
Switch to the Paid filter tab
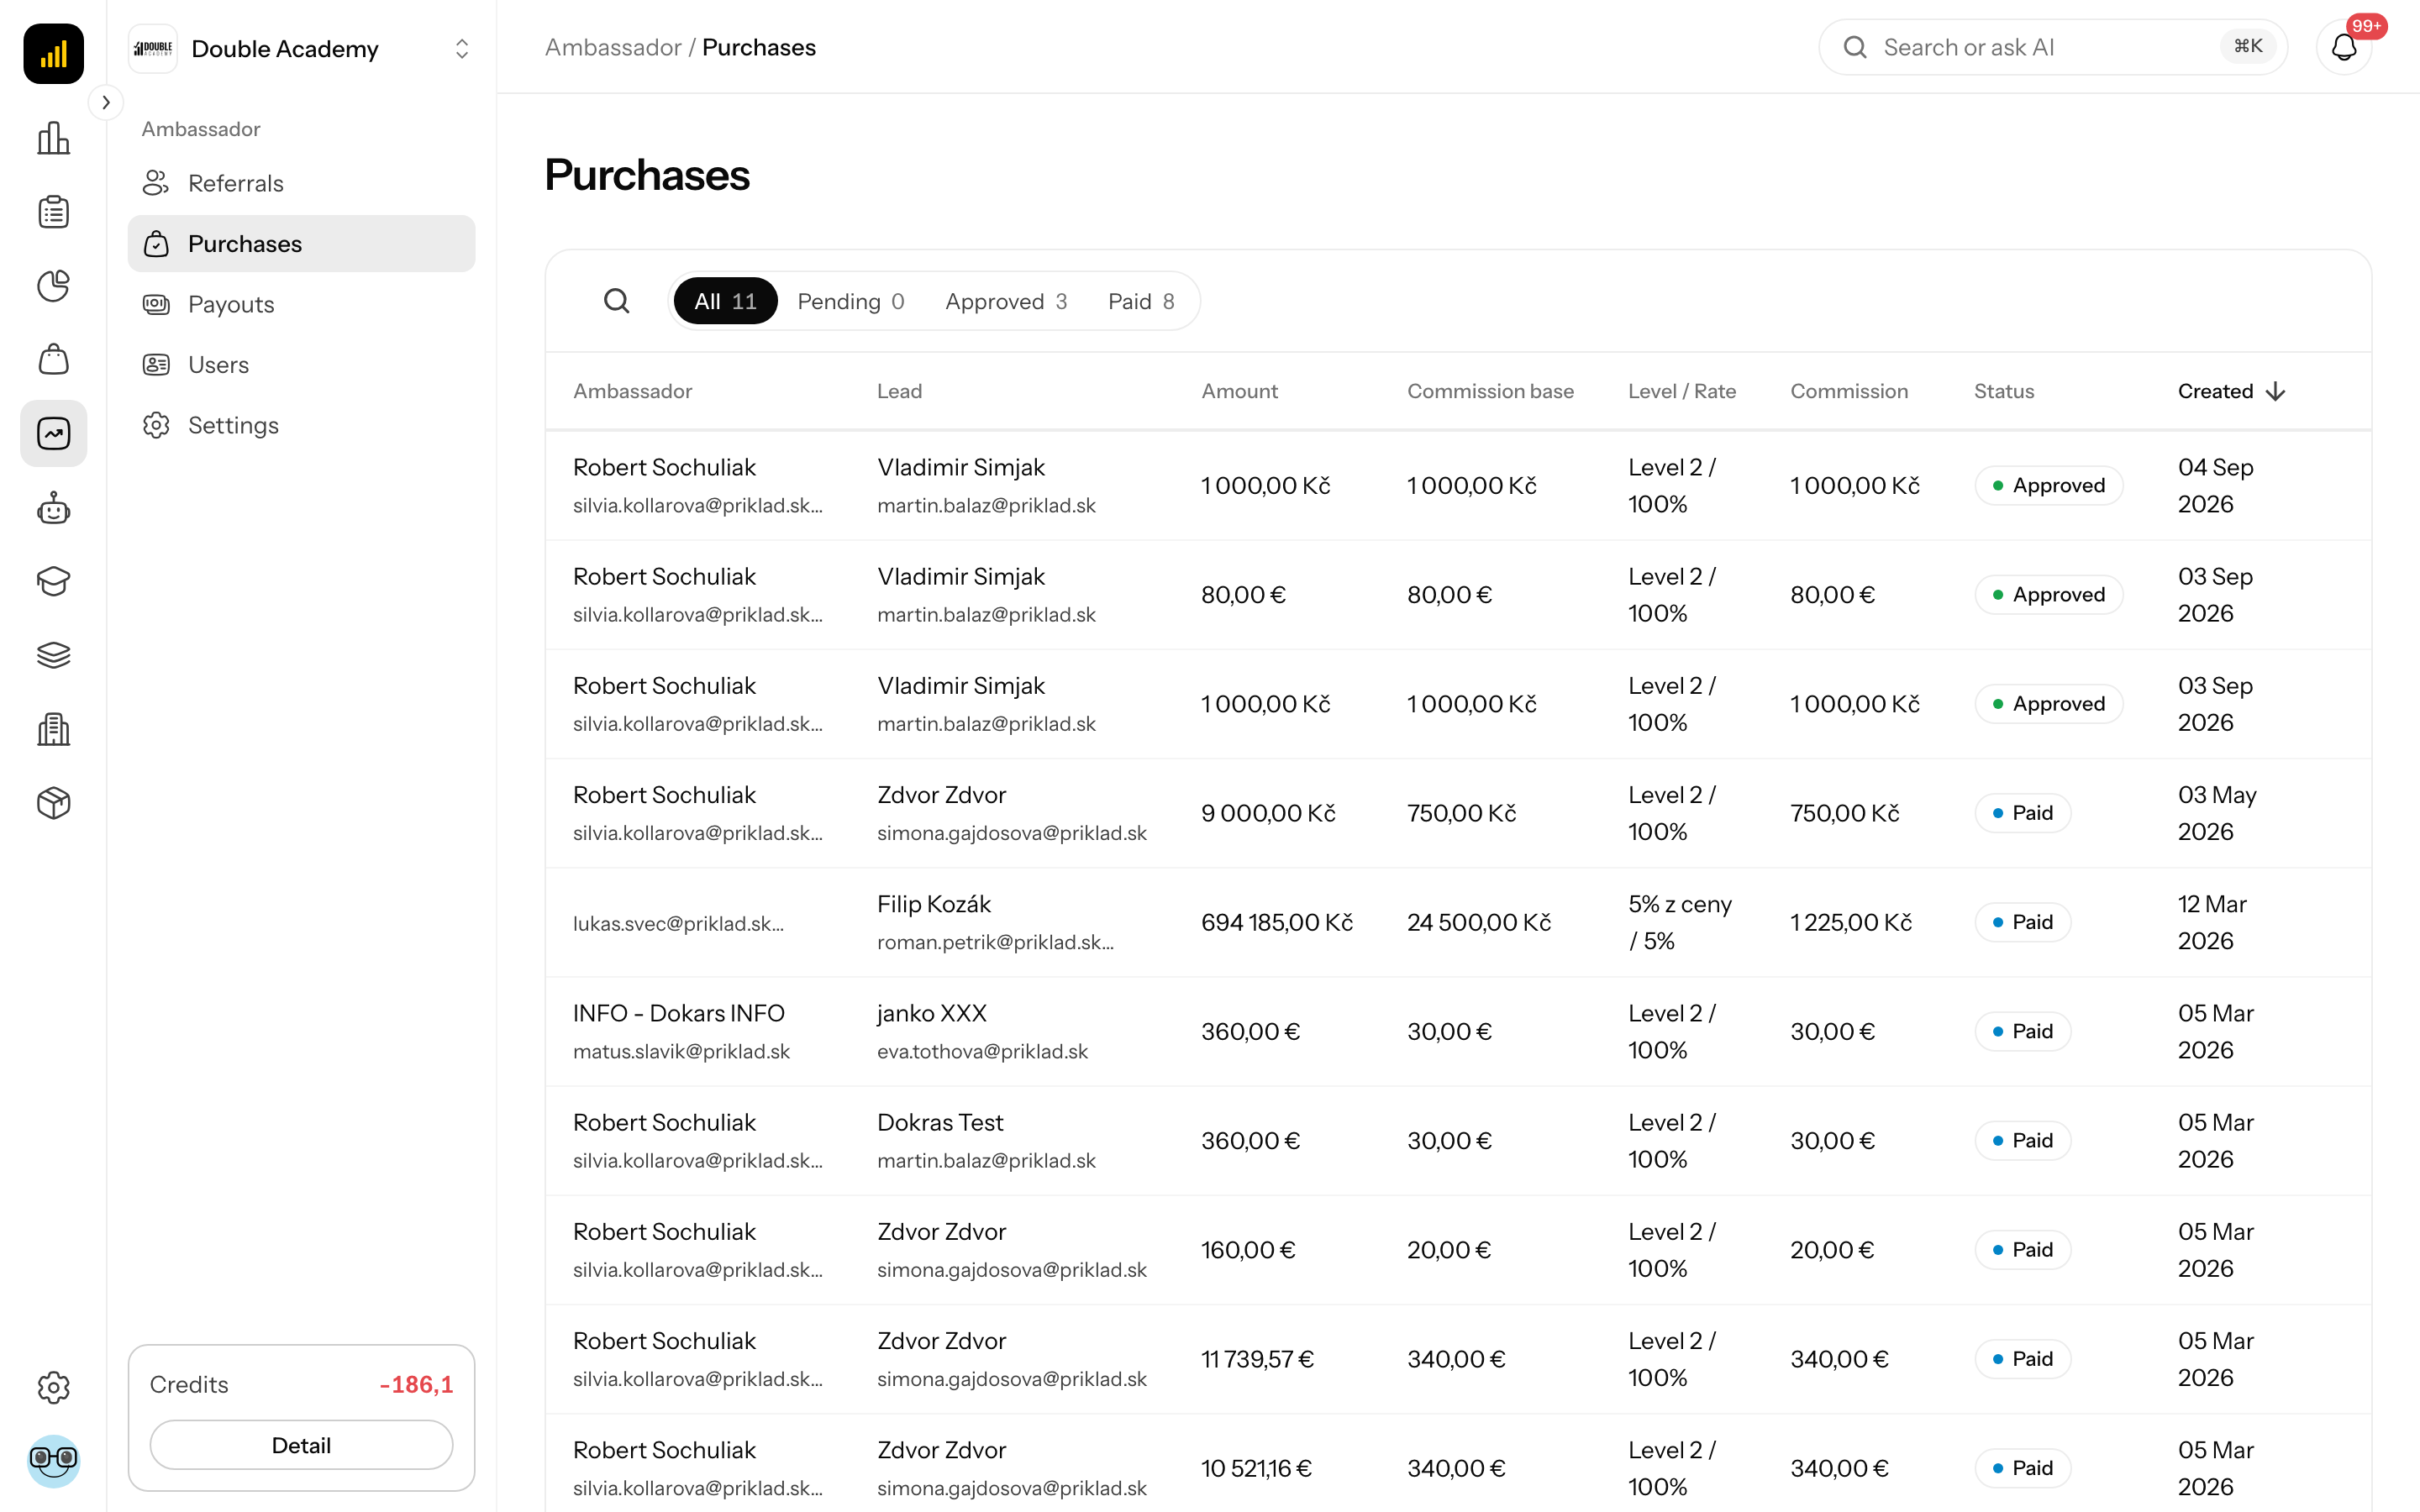pos(1141,301)
